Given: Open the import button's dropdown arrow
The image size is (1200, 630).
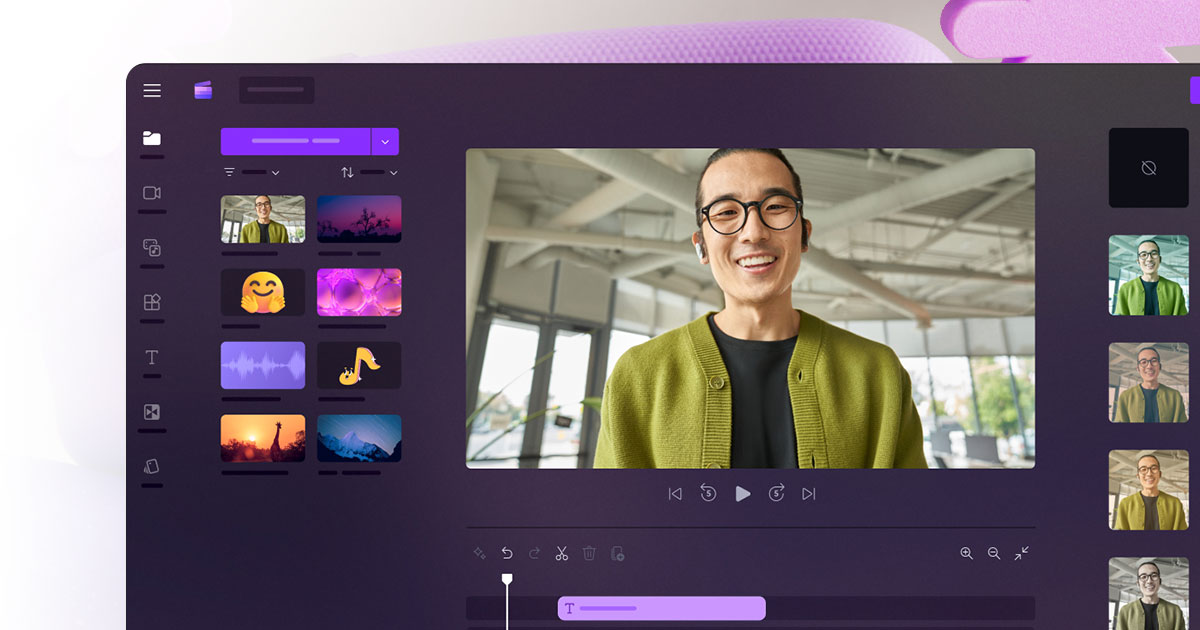Looking at the screenshot, I should click(x=385, y=141).
